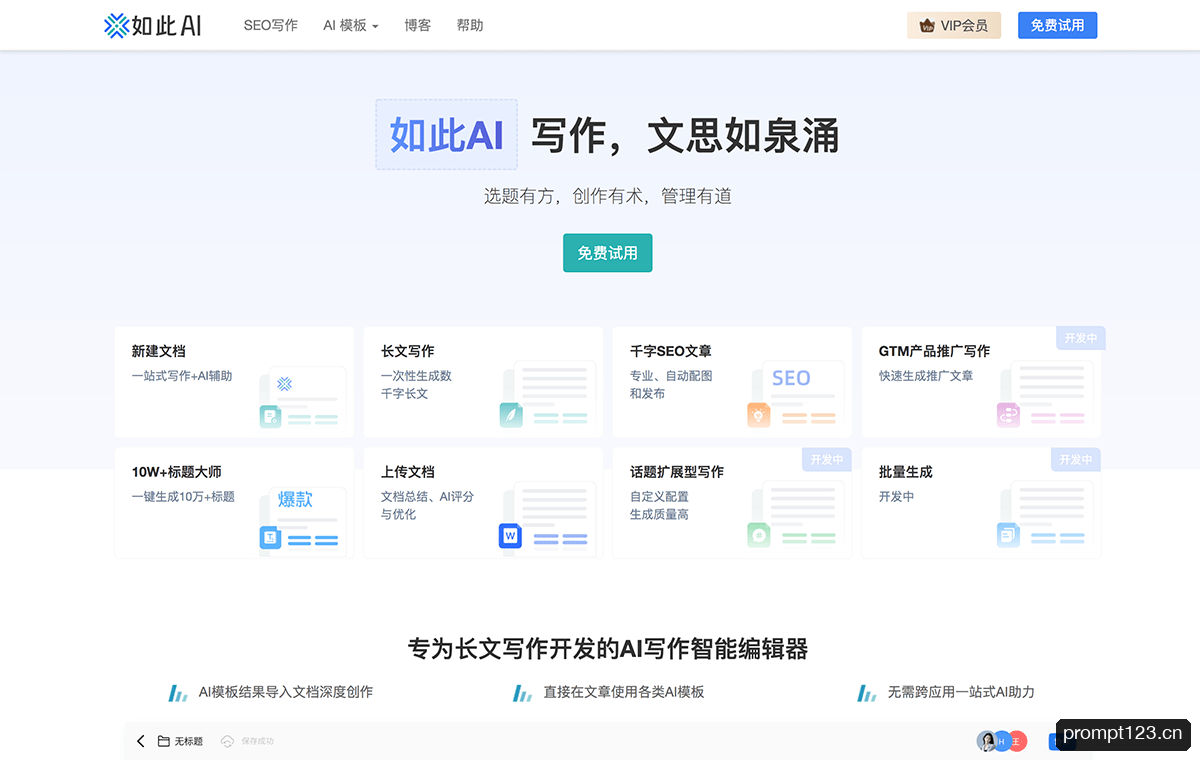Click the bar icon beside AI模板结果导入文档深度创作

click(x=179, y=692)
